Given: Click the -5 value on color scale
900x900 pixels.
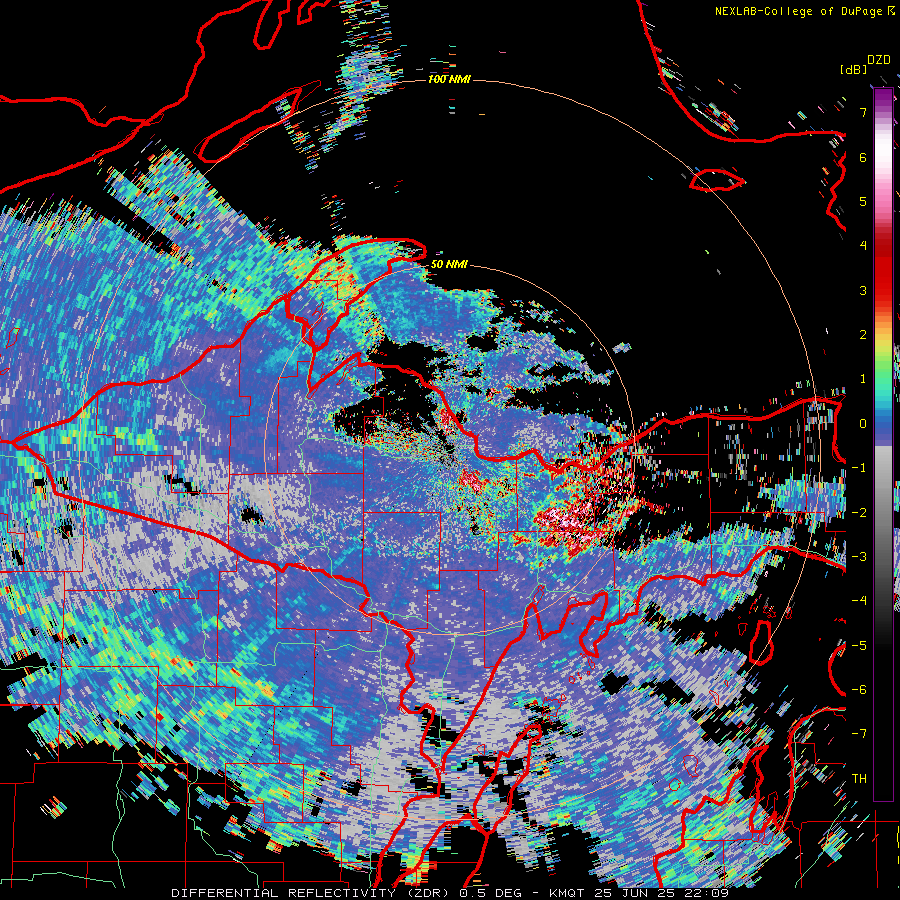Looking at the screenshot, I should 859,646.
